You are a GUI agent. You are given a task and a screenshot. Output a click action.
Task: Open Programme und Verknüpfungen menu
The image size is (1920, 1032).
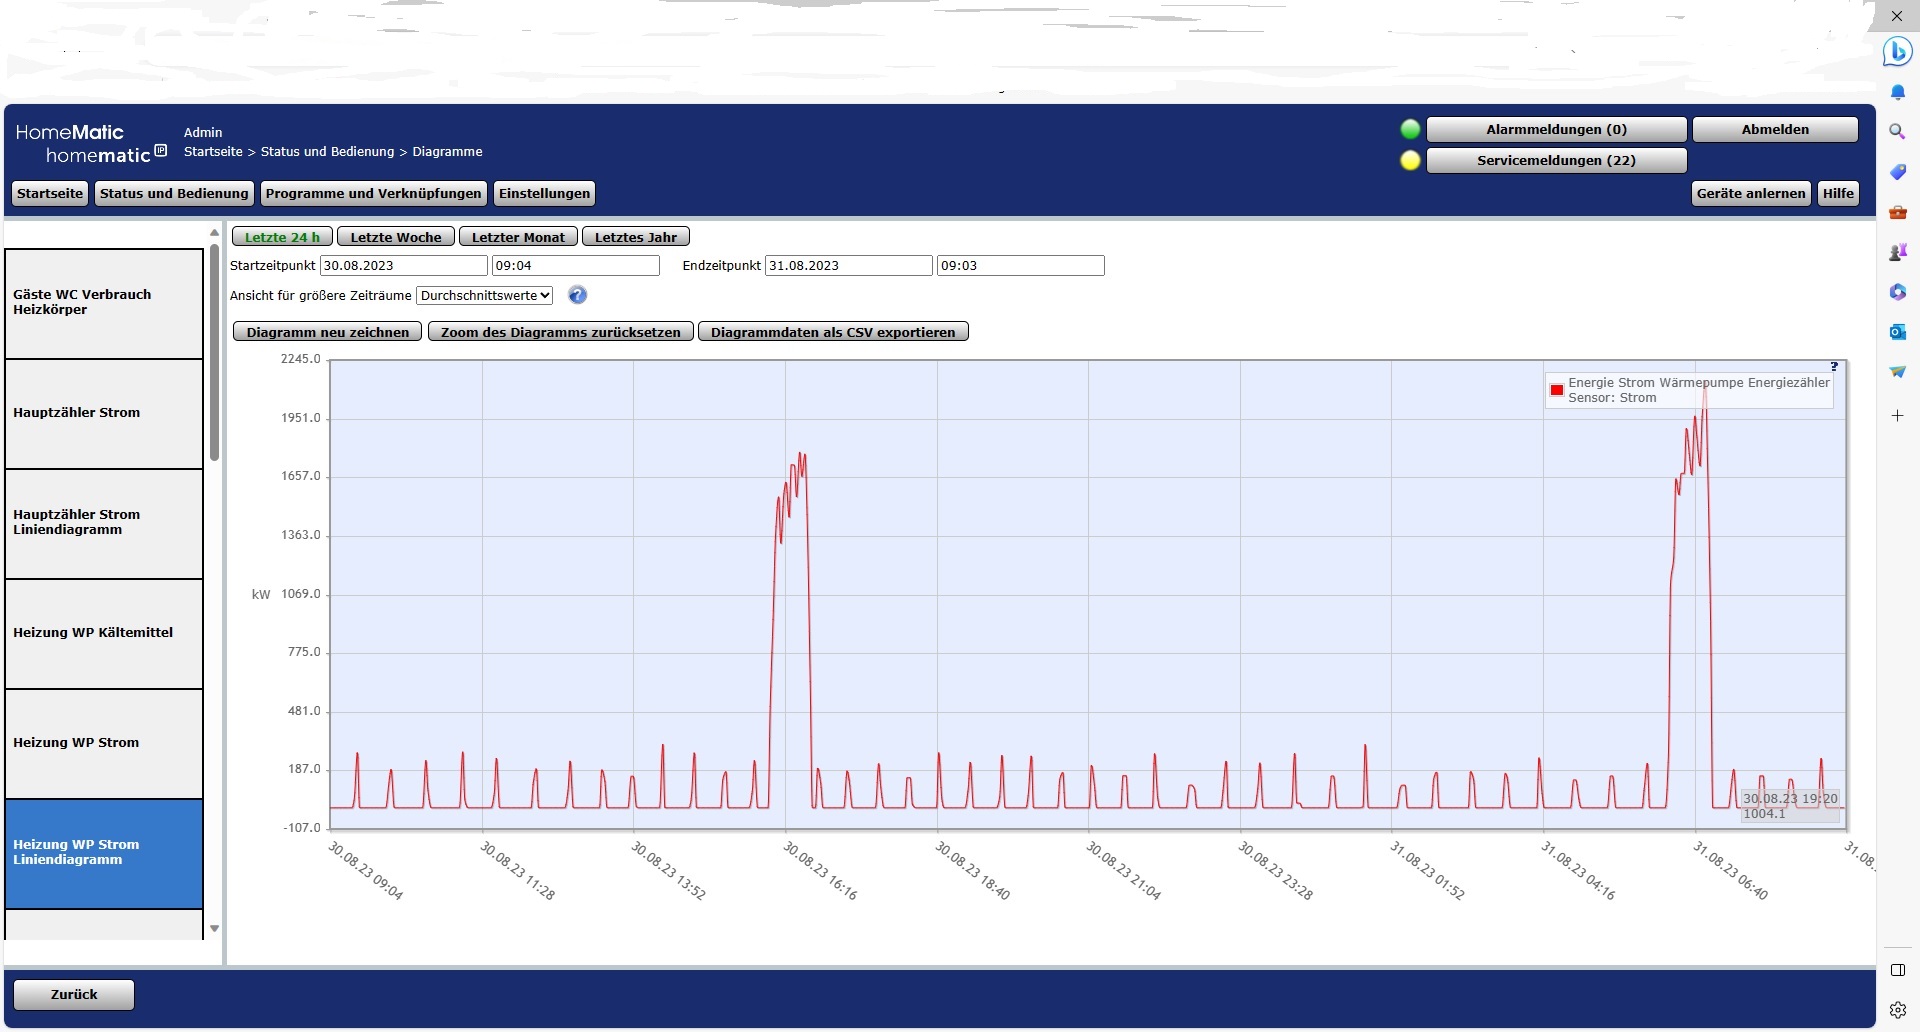(374, 193)
